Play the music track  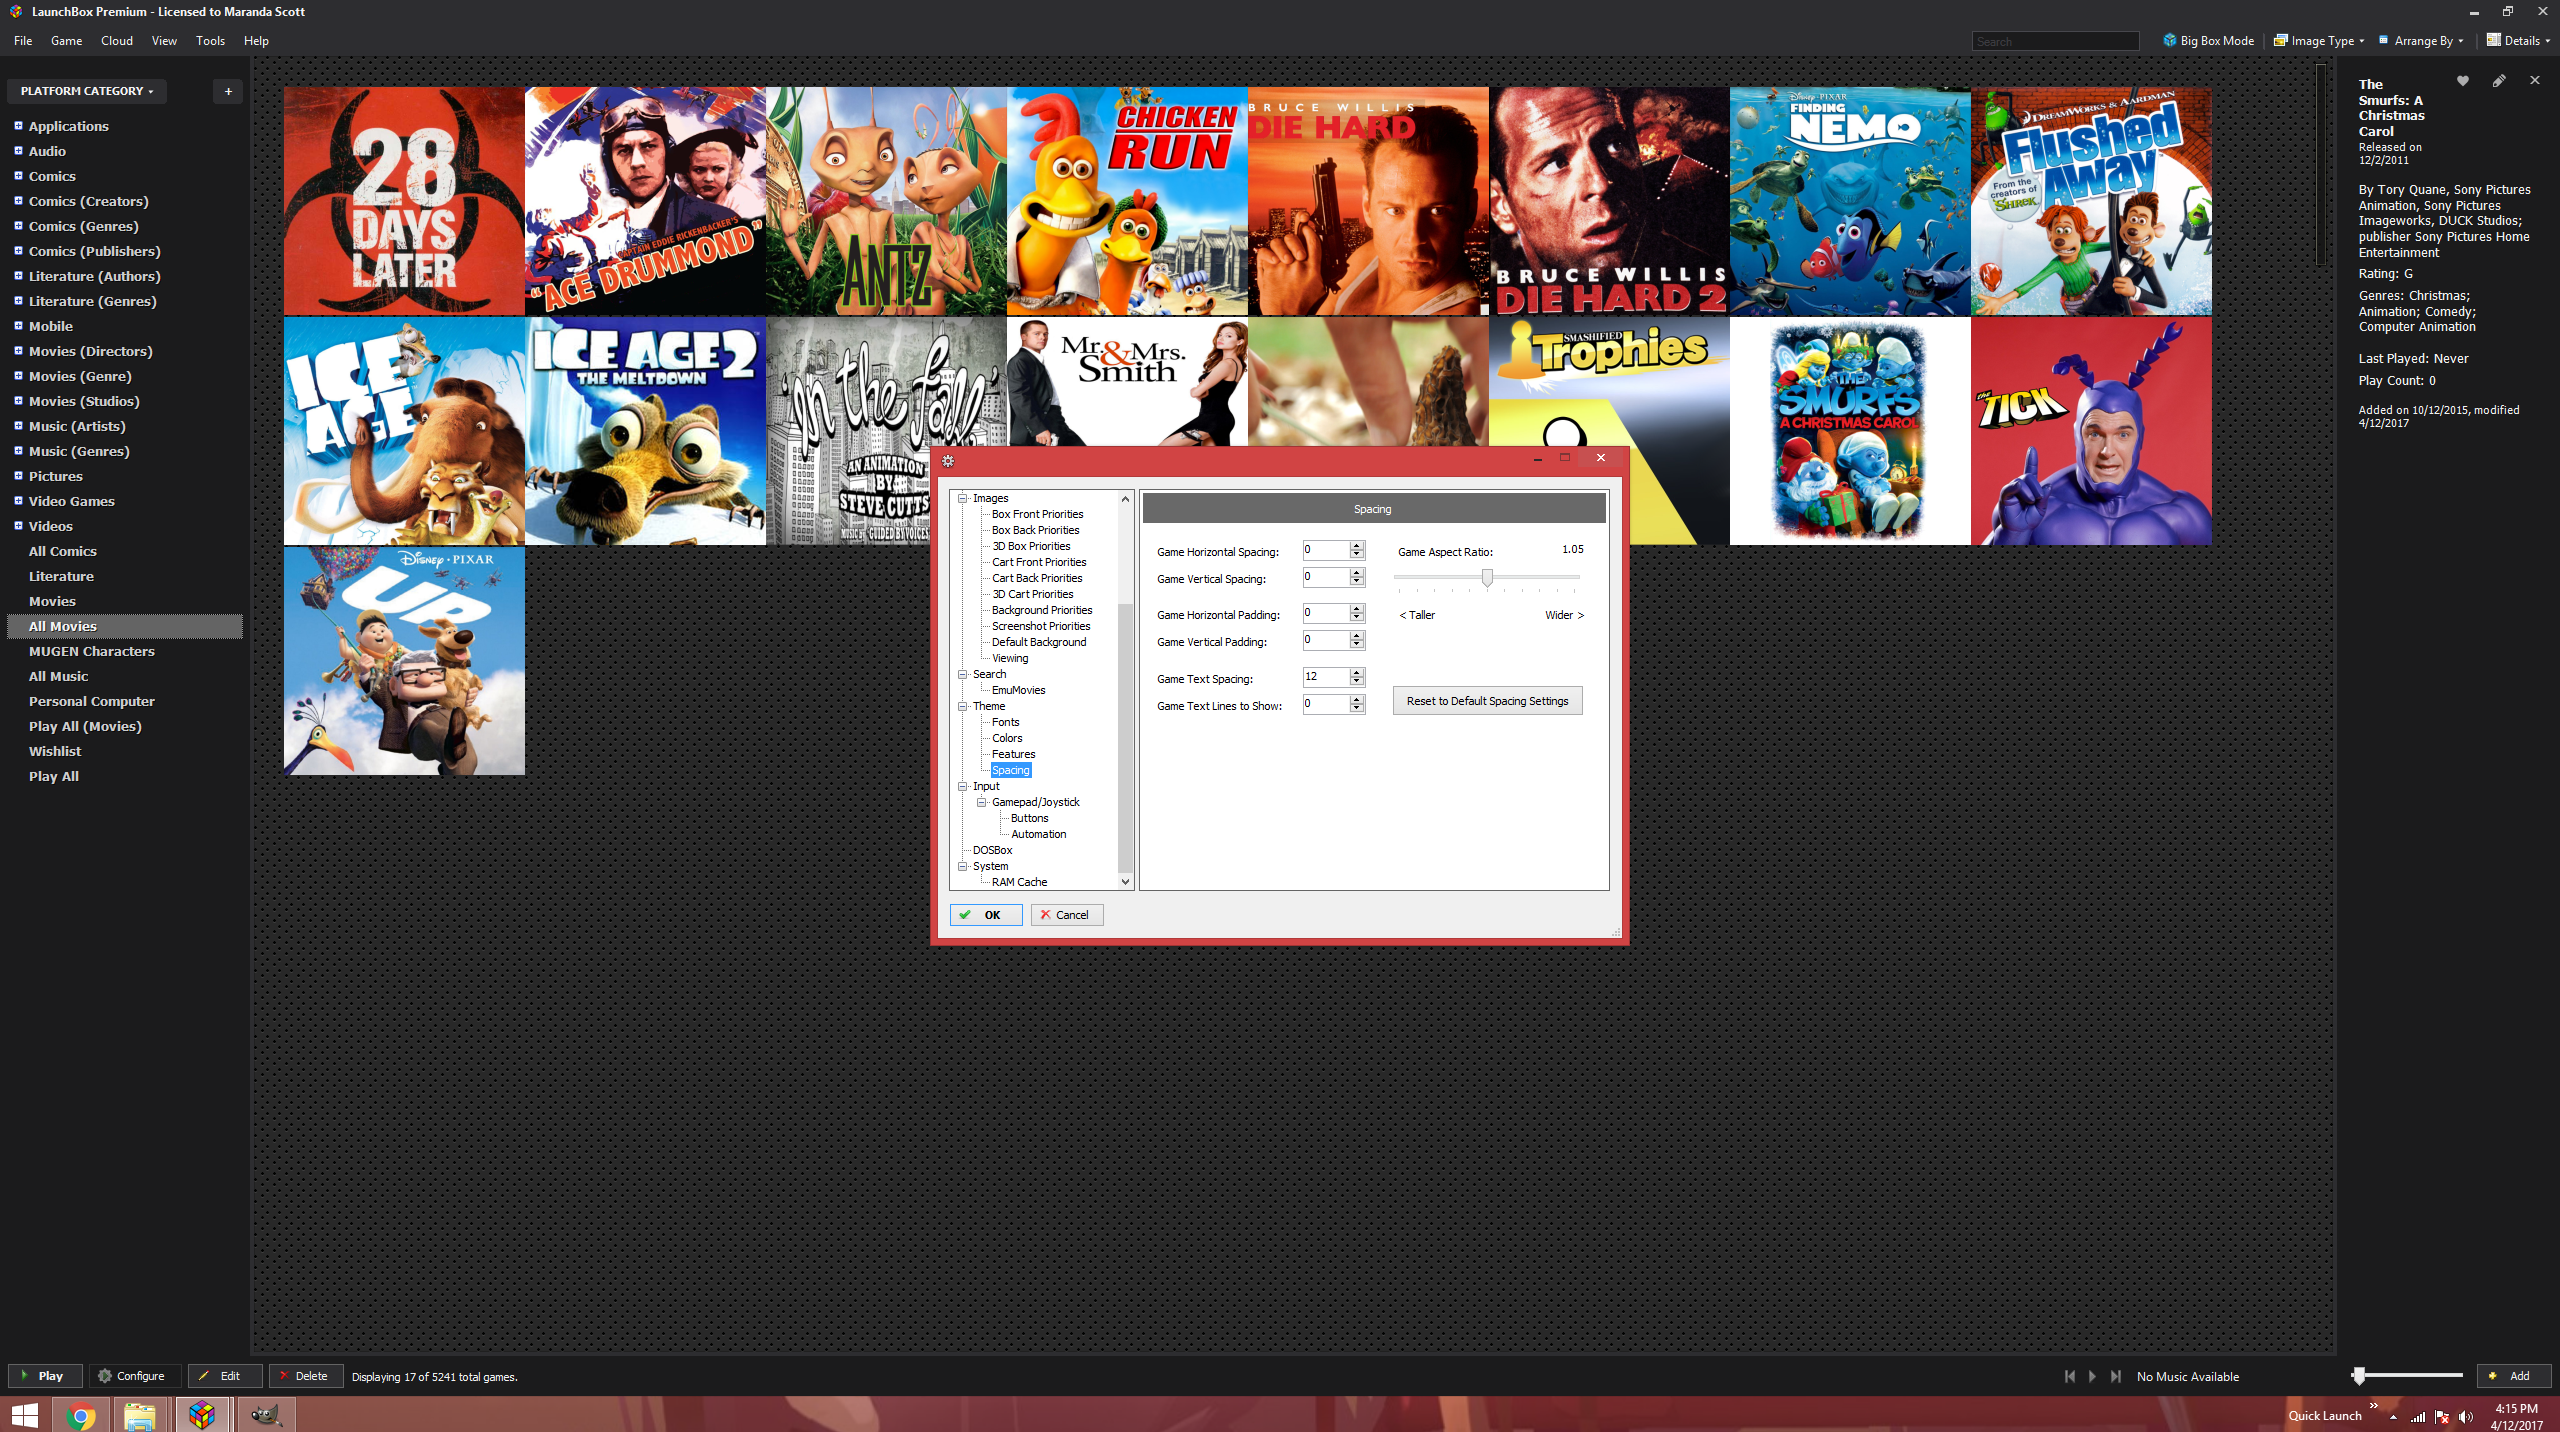pos(2092,1376)
